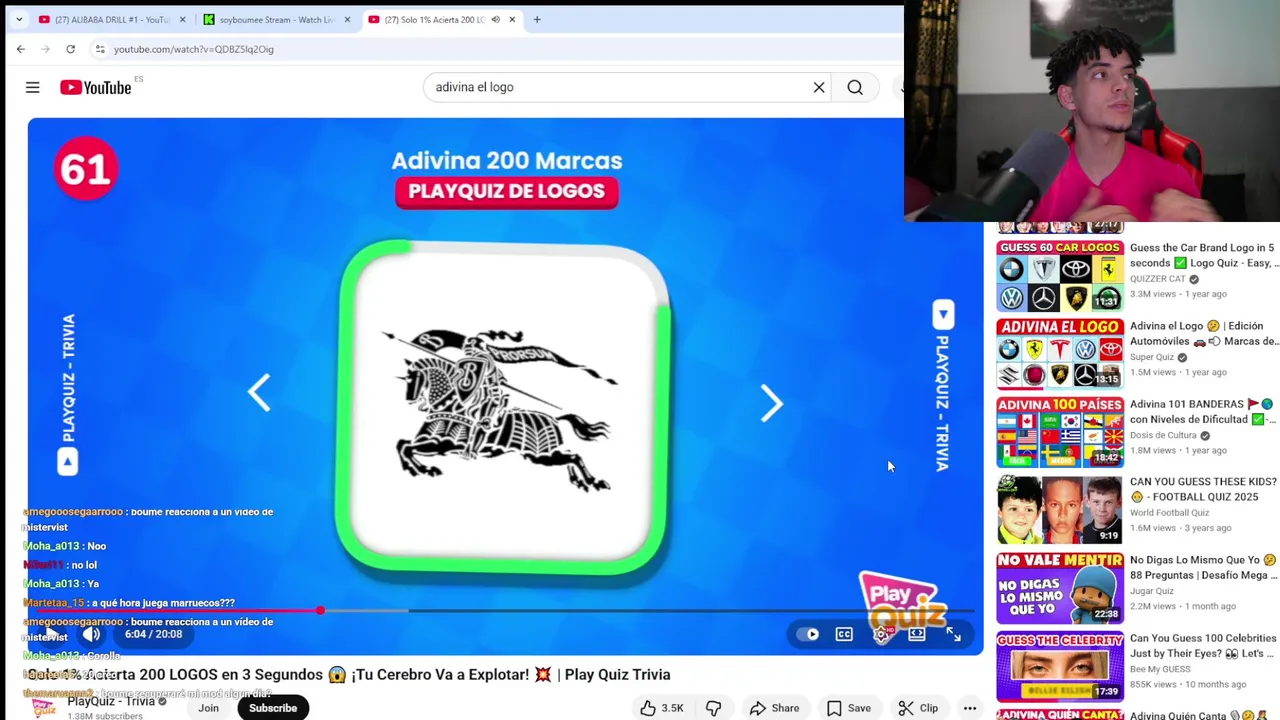
Task: Save the video to a playlist
Action: [849, 708]
